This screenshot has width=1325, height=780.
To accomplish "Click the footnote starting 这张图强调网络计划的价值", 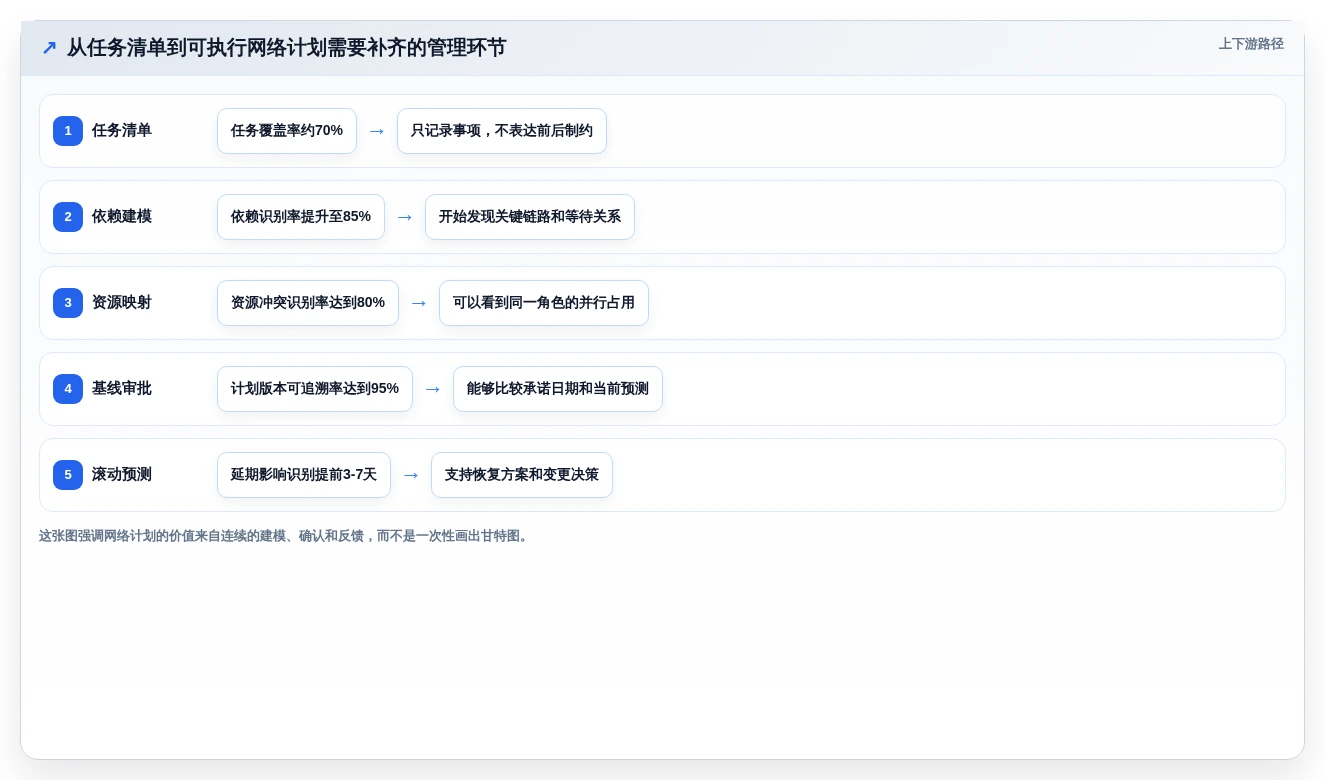I will [x=285, y=536].
